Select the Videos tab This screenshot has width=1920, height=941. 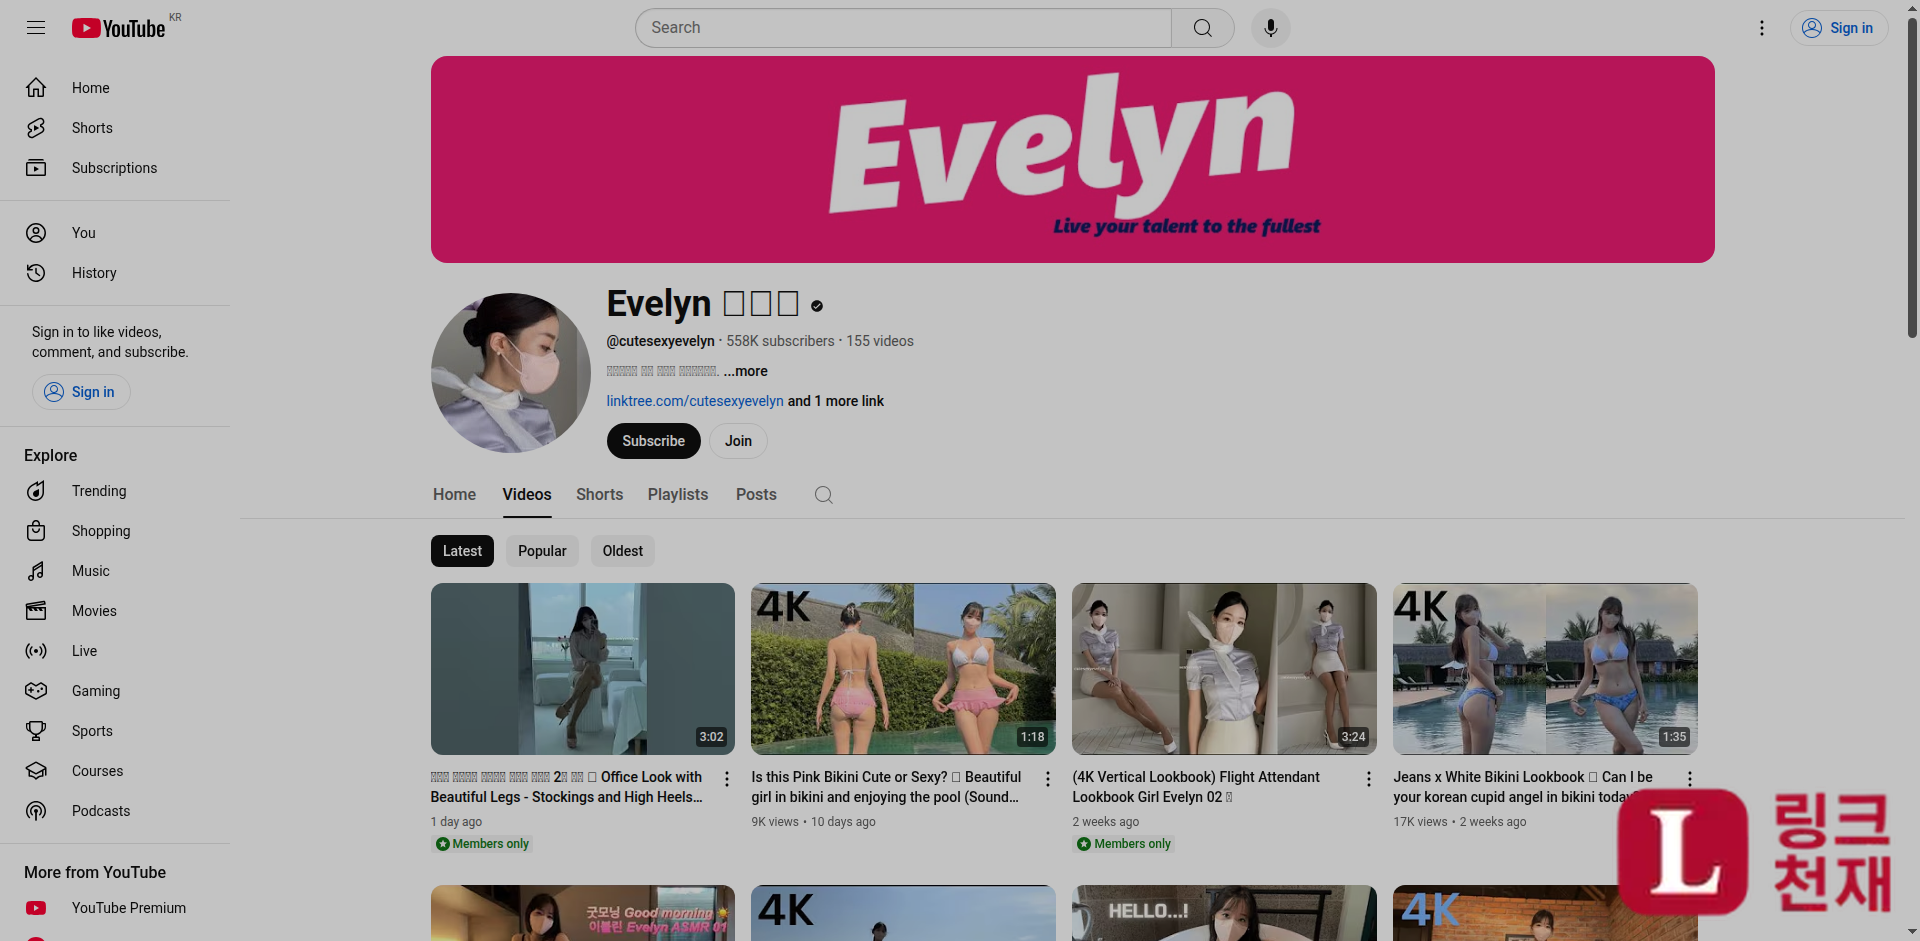click(x=527, y=495)
